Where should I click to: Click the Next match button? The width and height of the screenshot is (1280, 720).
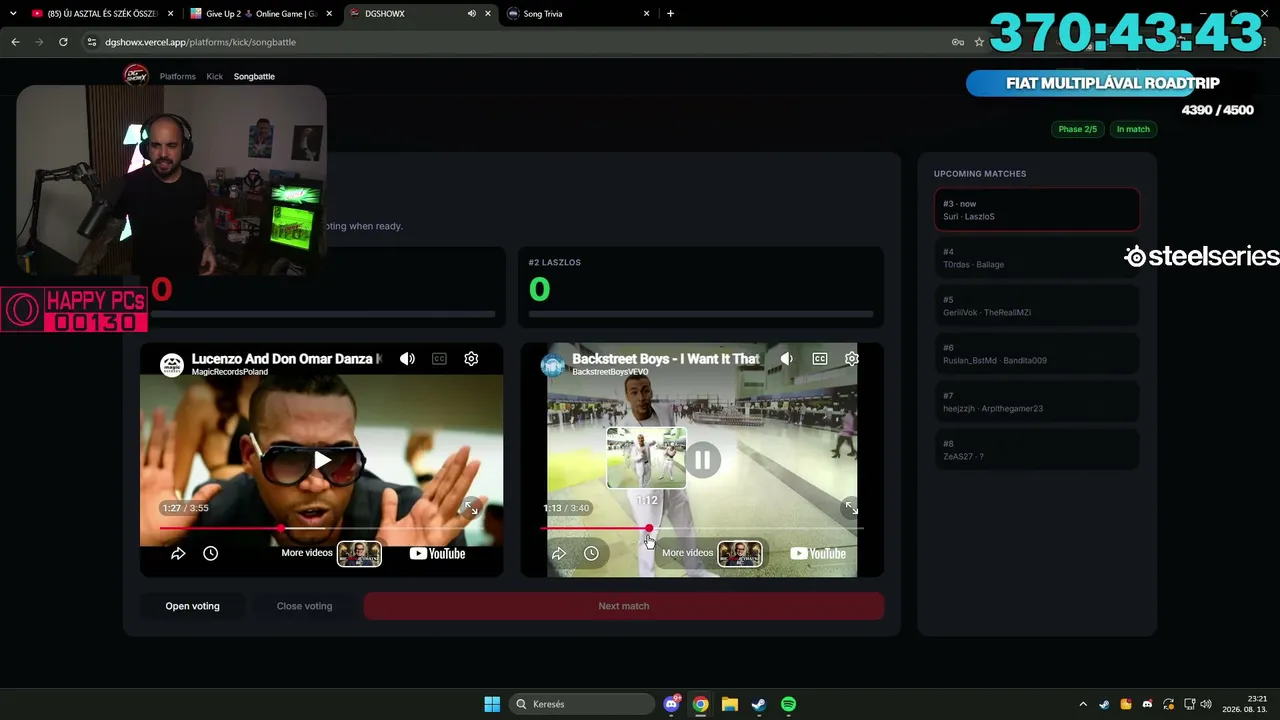624,606
